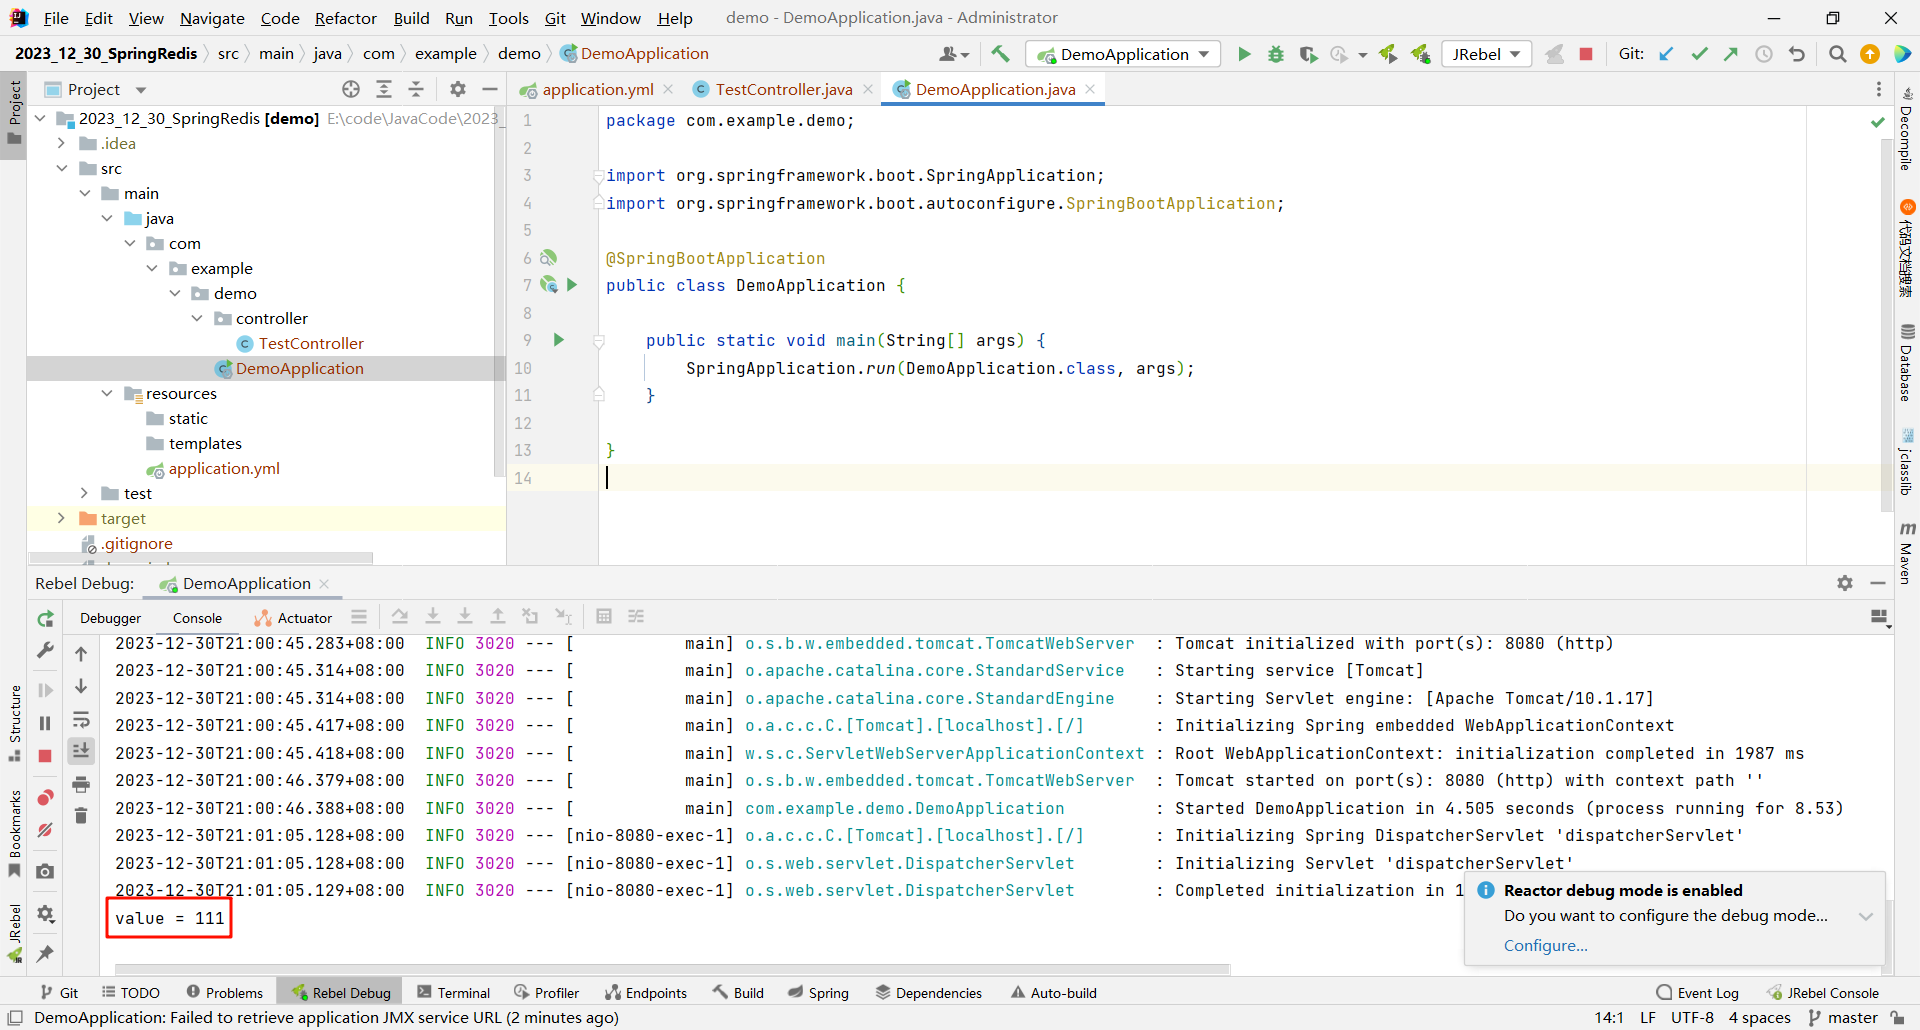Open Endpoints tool window
Screen dimensions: 1920x1030
point(645,992)
